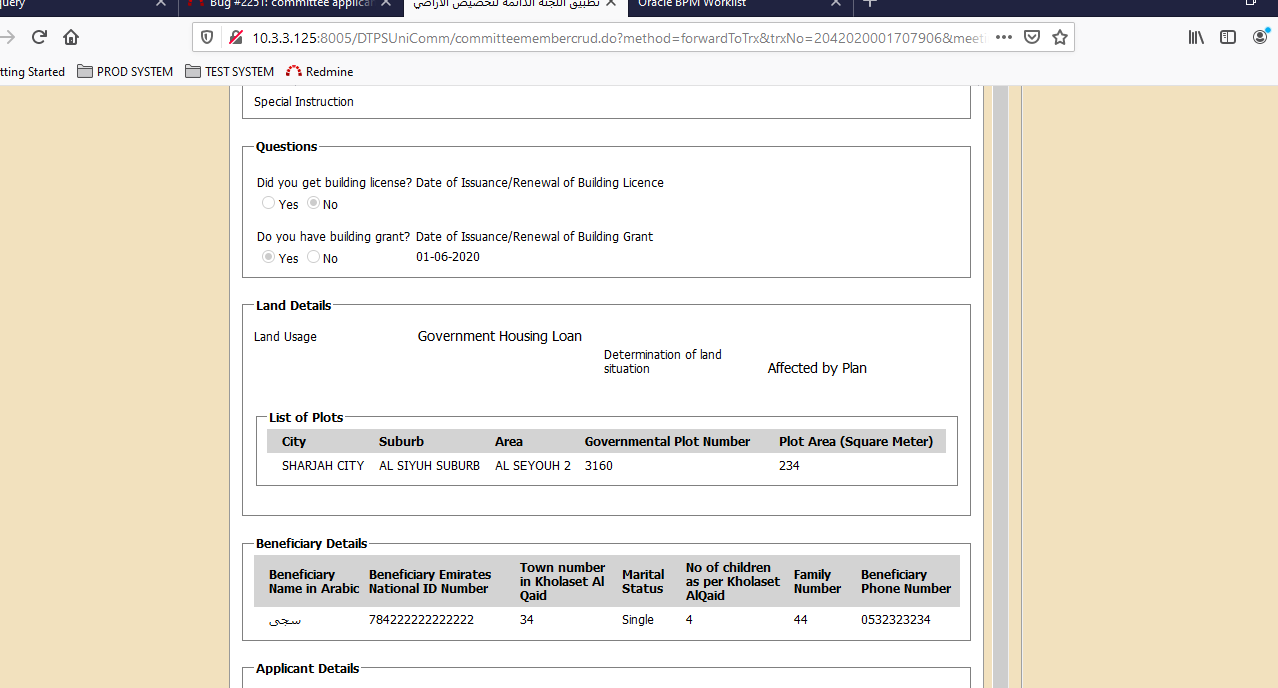Select No for building license question
Image resolution: width=1278 pixels, height=688 pixels.
click(x=313, y=203)
